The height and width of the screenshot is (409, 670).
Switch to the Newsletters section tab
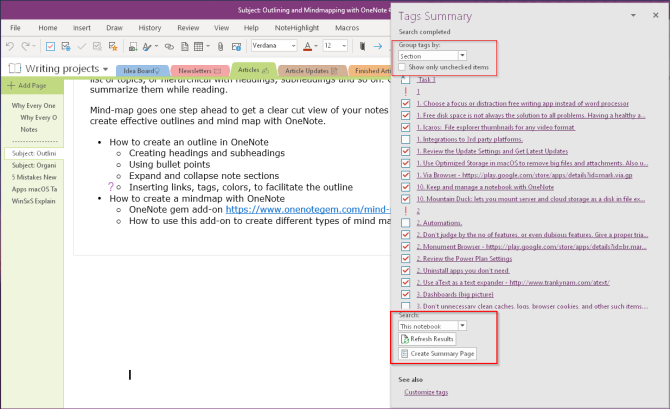click(199, 71)
